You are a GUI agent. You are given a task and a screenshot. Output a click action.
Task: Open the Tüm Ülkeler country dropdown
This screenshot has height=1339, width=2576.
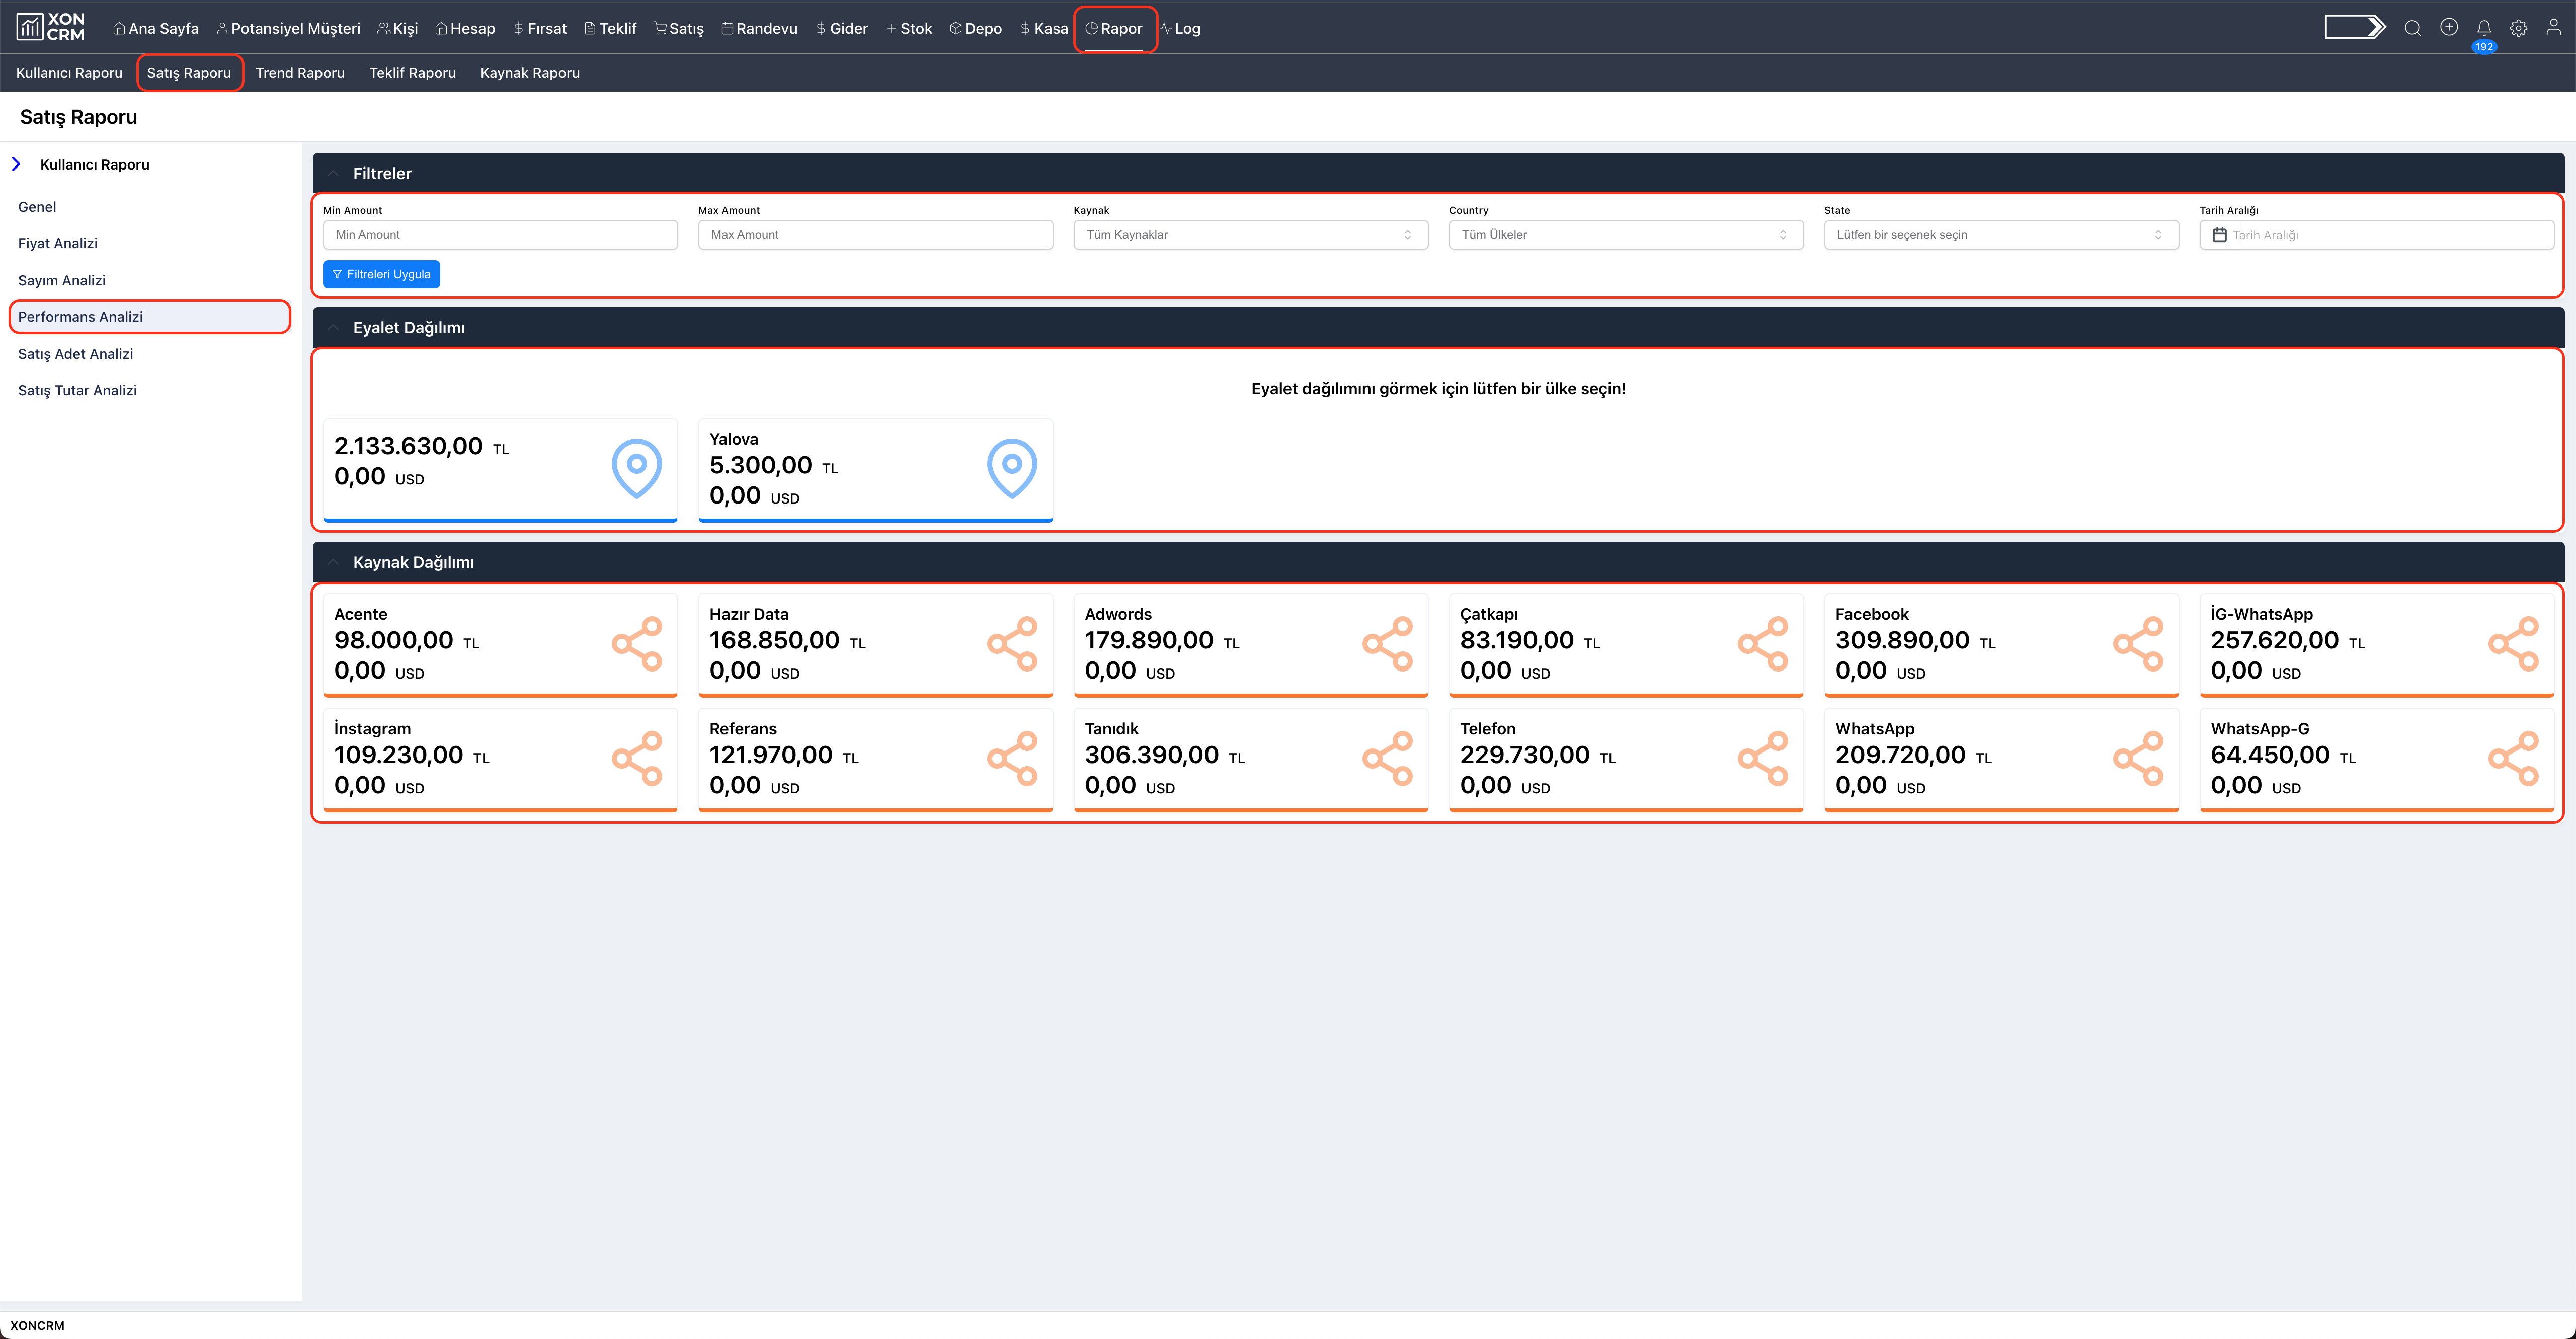click(x=1624, y=234)
